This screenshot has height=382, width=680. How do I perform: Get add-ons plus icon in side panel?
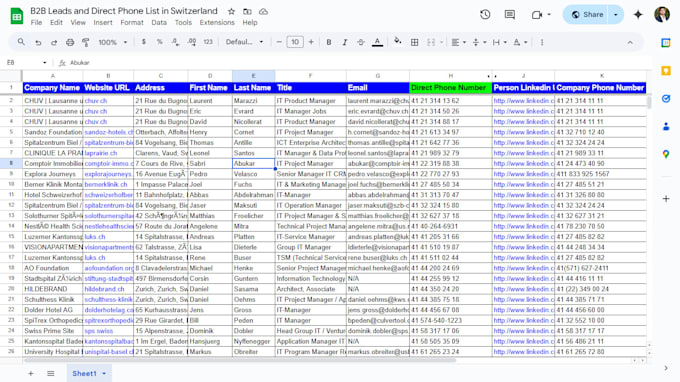point(666,199)
